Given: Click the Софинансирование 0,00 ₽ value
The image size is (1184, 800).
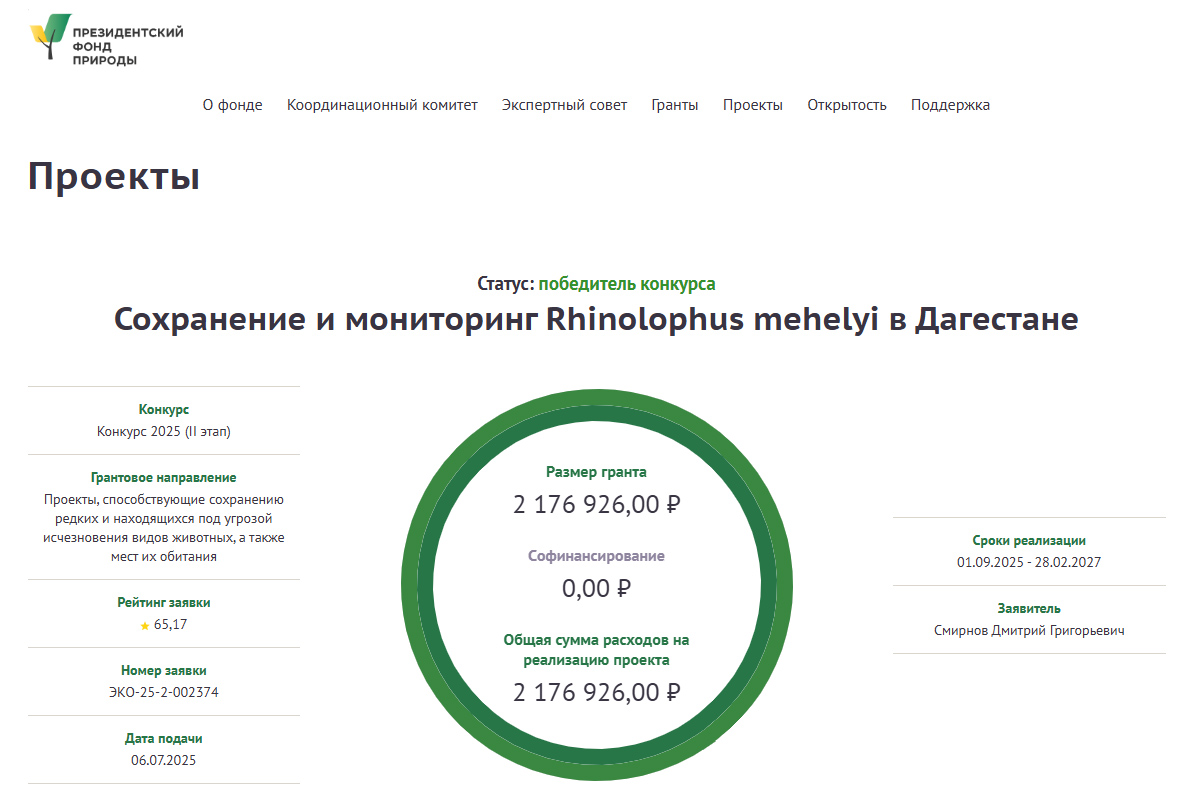Looking at the screenshot, I should coord(596,589).
